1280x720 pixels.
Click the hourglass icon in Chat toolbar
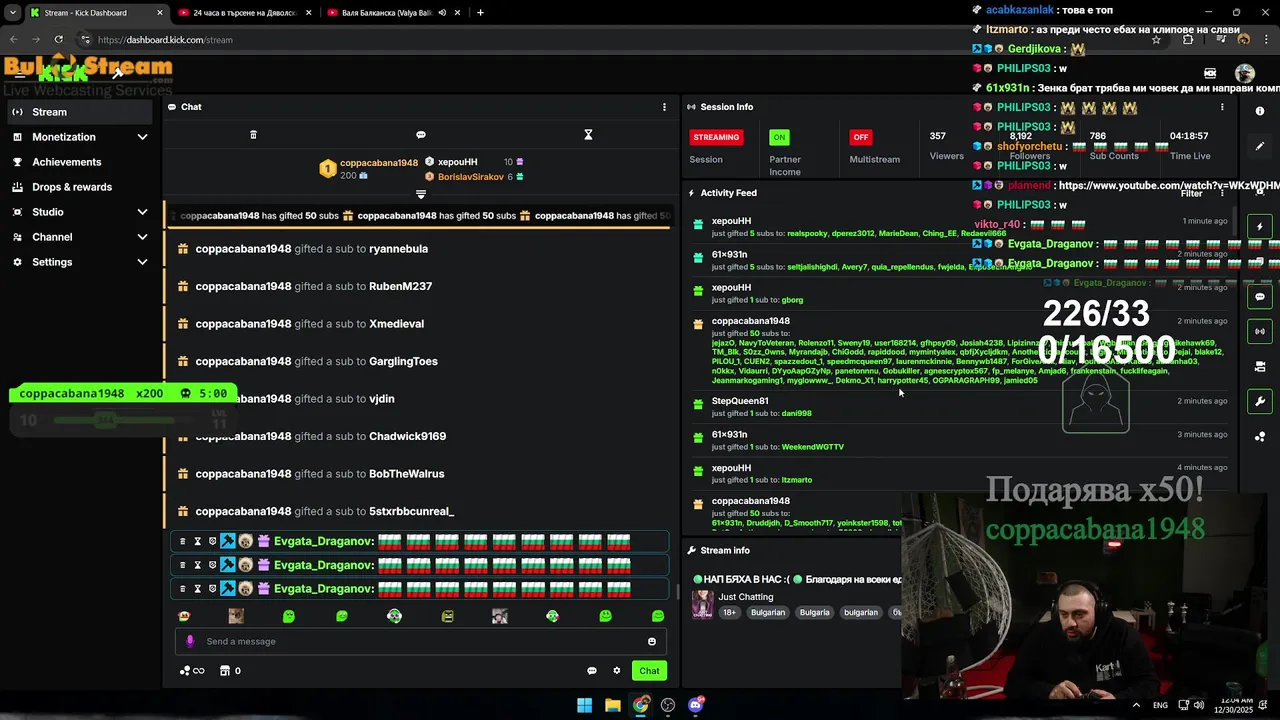click(588, 135)
